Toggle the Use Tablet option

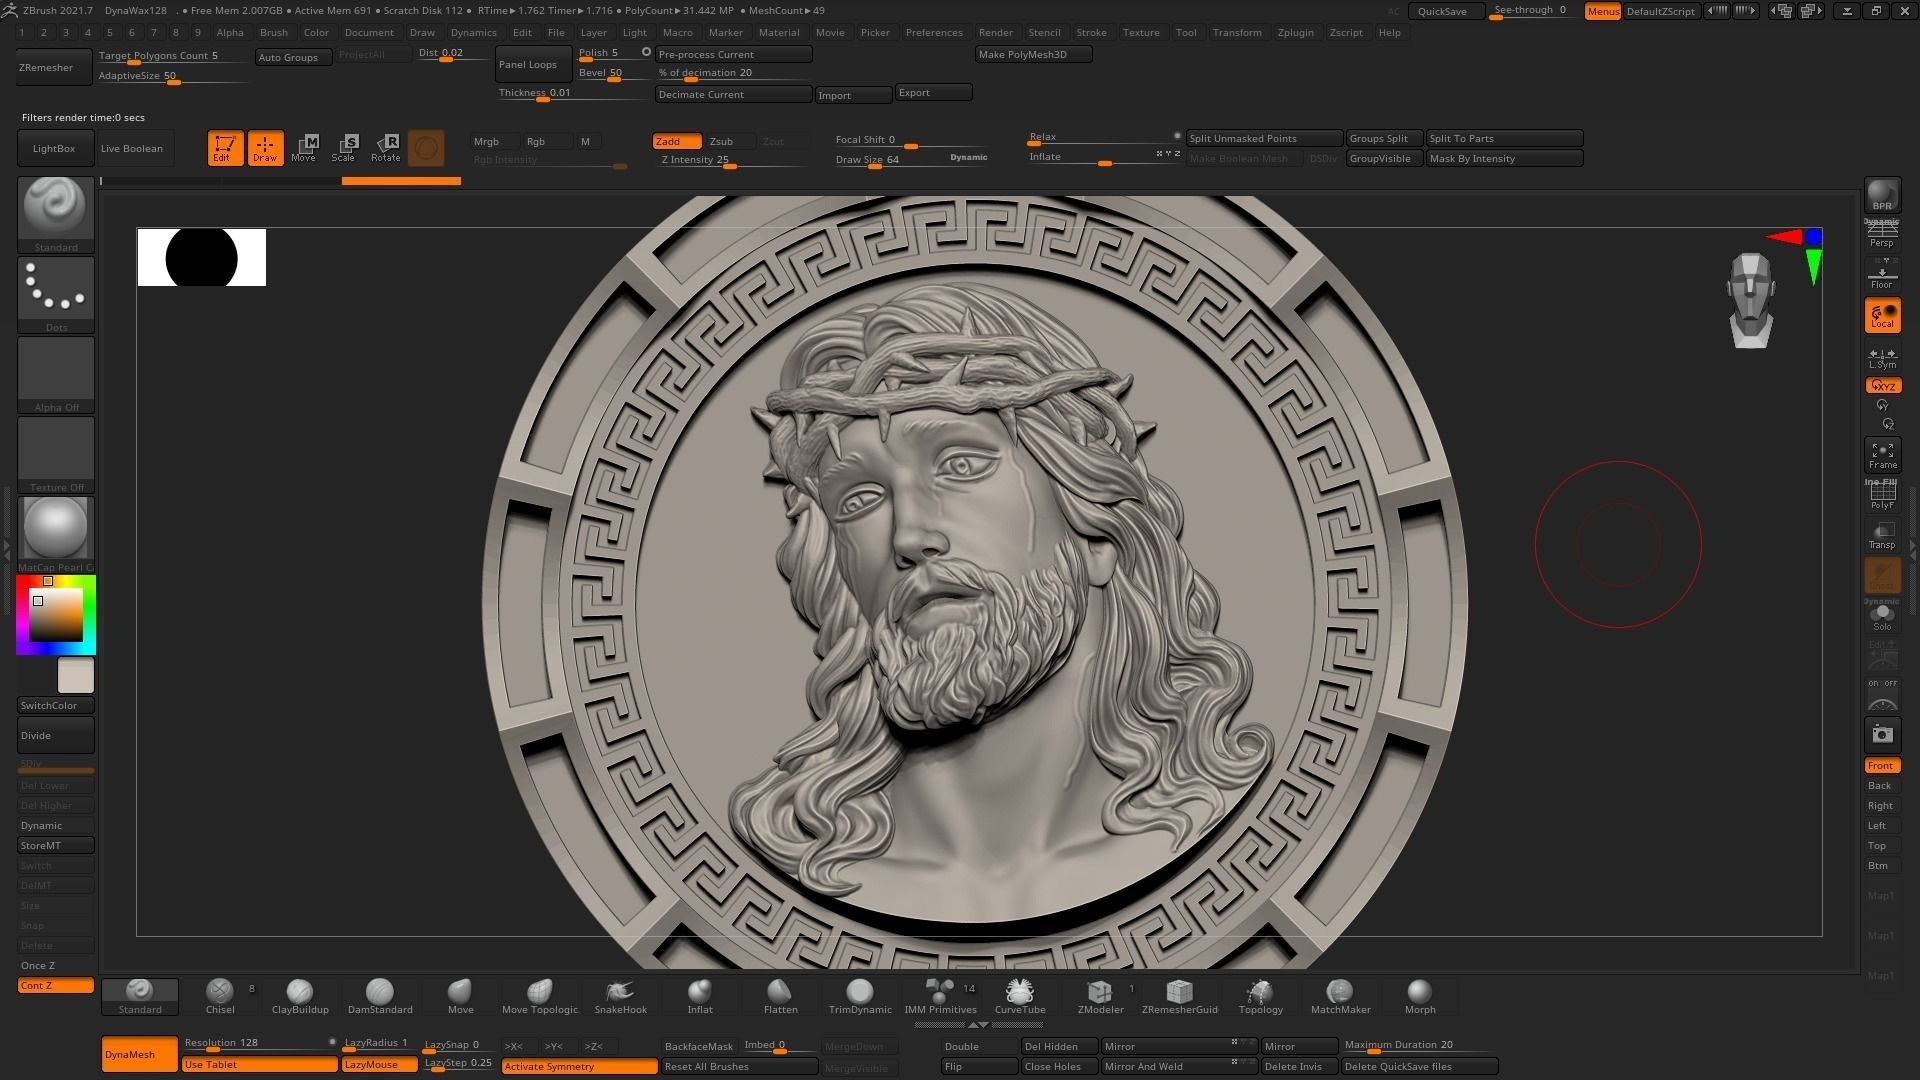[259, 1064]
